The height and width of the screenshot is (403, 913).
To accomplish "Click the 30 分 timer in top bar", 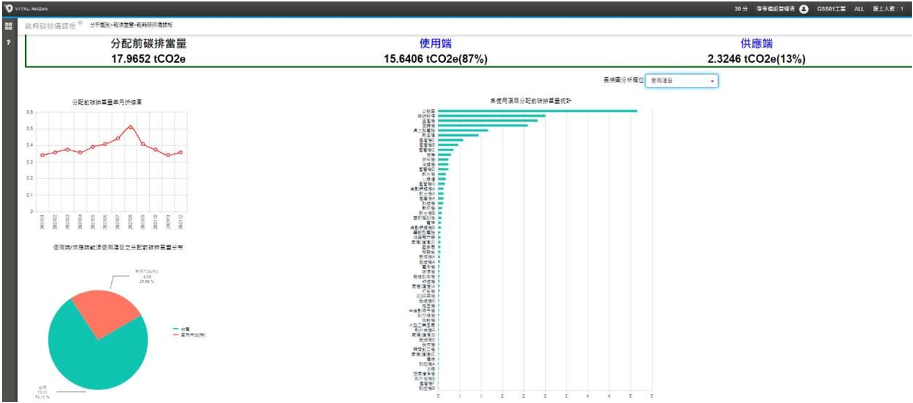I will click(740, 8).
